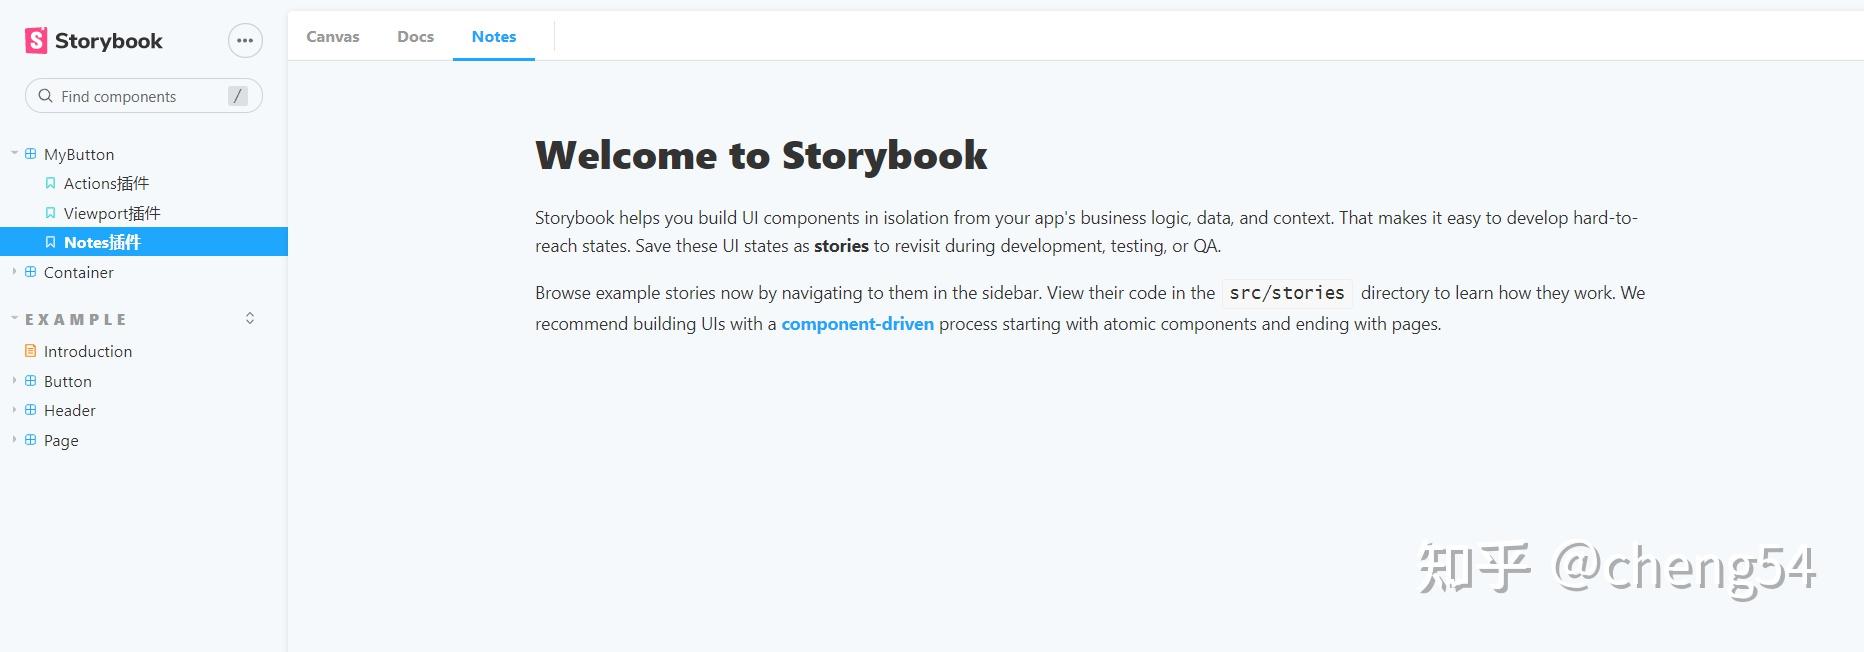The height and width of the screenshot is (652, 1864).
Task: Open the Container component row
Action: pyautogui.click(x=144, y=272)
